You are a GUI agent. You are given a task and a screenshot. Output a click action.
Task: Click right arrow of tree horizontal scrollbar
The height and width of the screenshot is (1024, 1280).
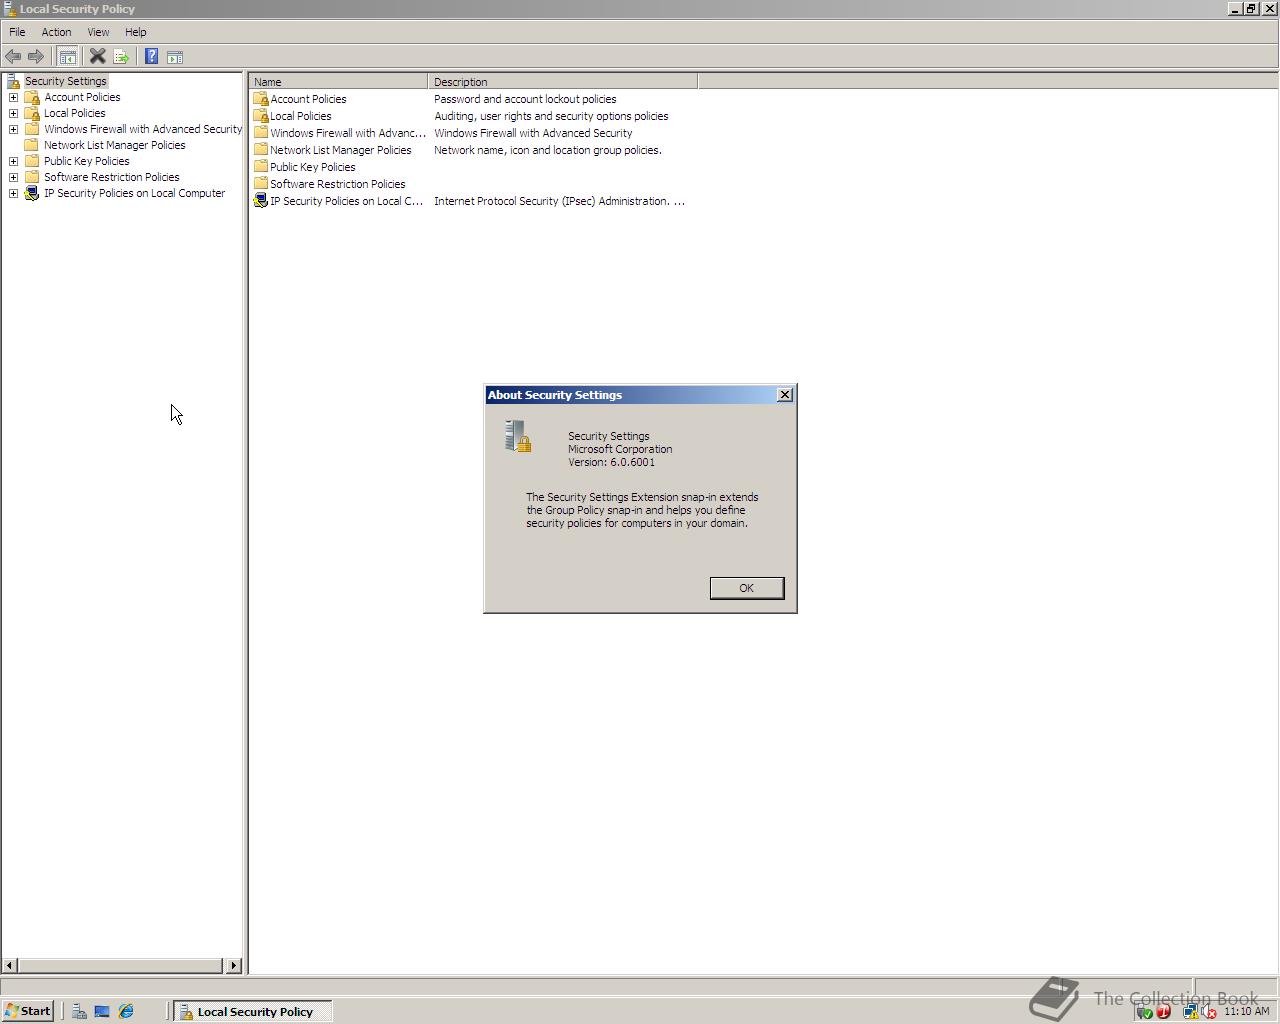(x=234, y=966)
